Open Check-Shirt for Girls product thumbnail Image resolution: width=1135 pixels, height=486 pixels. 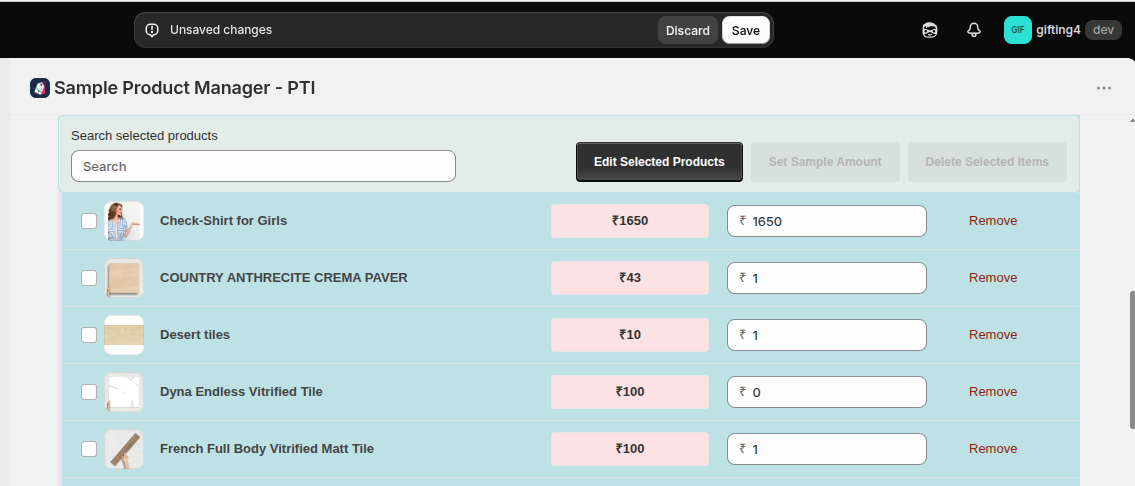124,221
